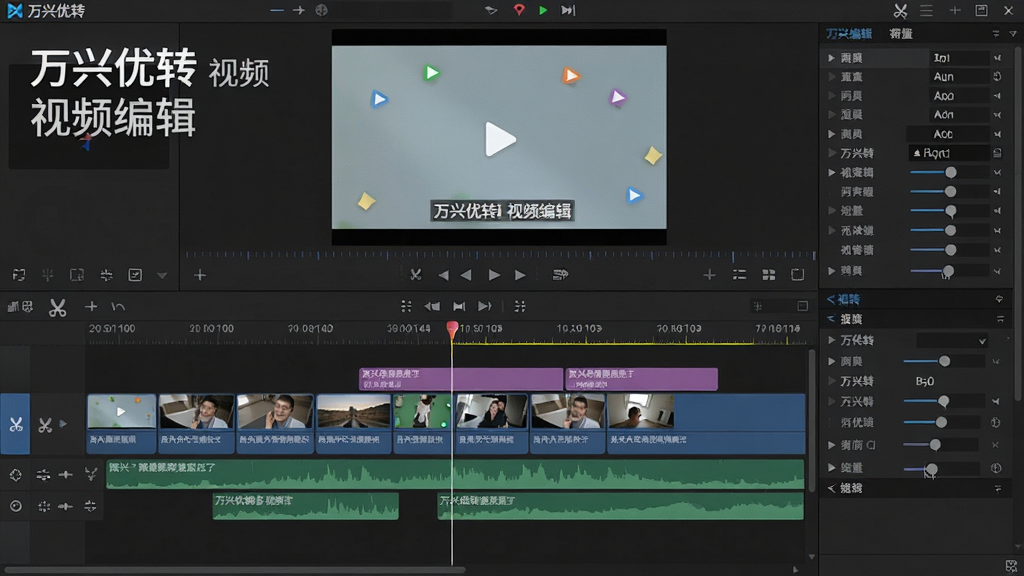Click the plus button in the timeline toolbar
Screen dimensions: 1024x576
pos(91,306)
